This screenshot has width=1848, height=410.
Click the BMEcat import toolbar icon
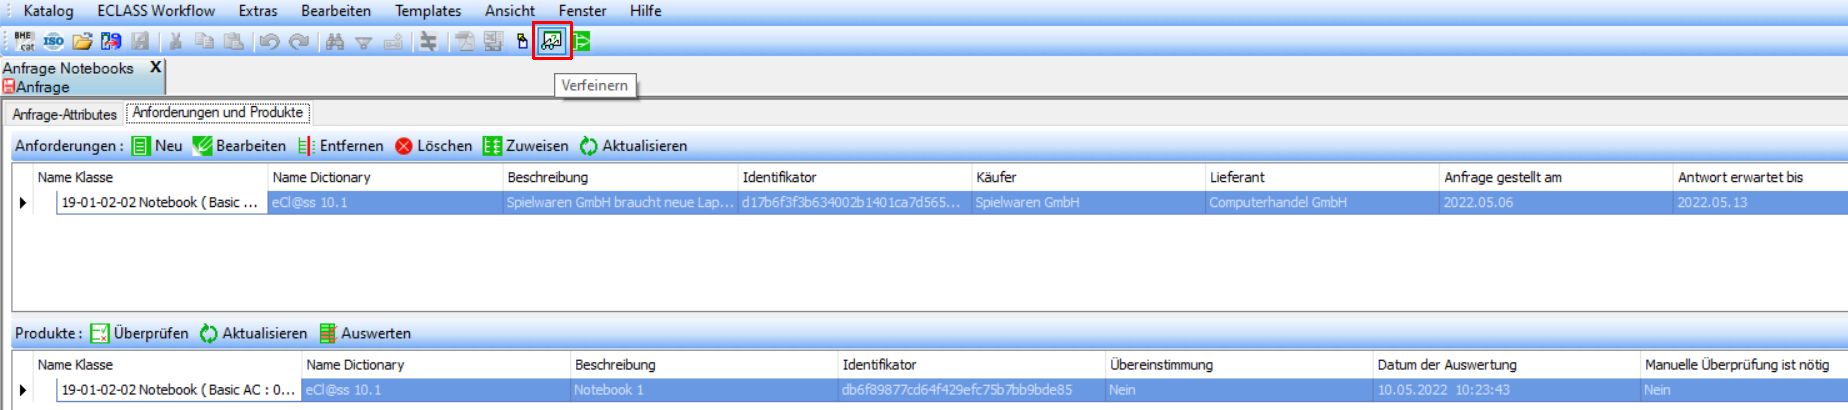tap(24, 41)
